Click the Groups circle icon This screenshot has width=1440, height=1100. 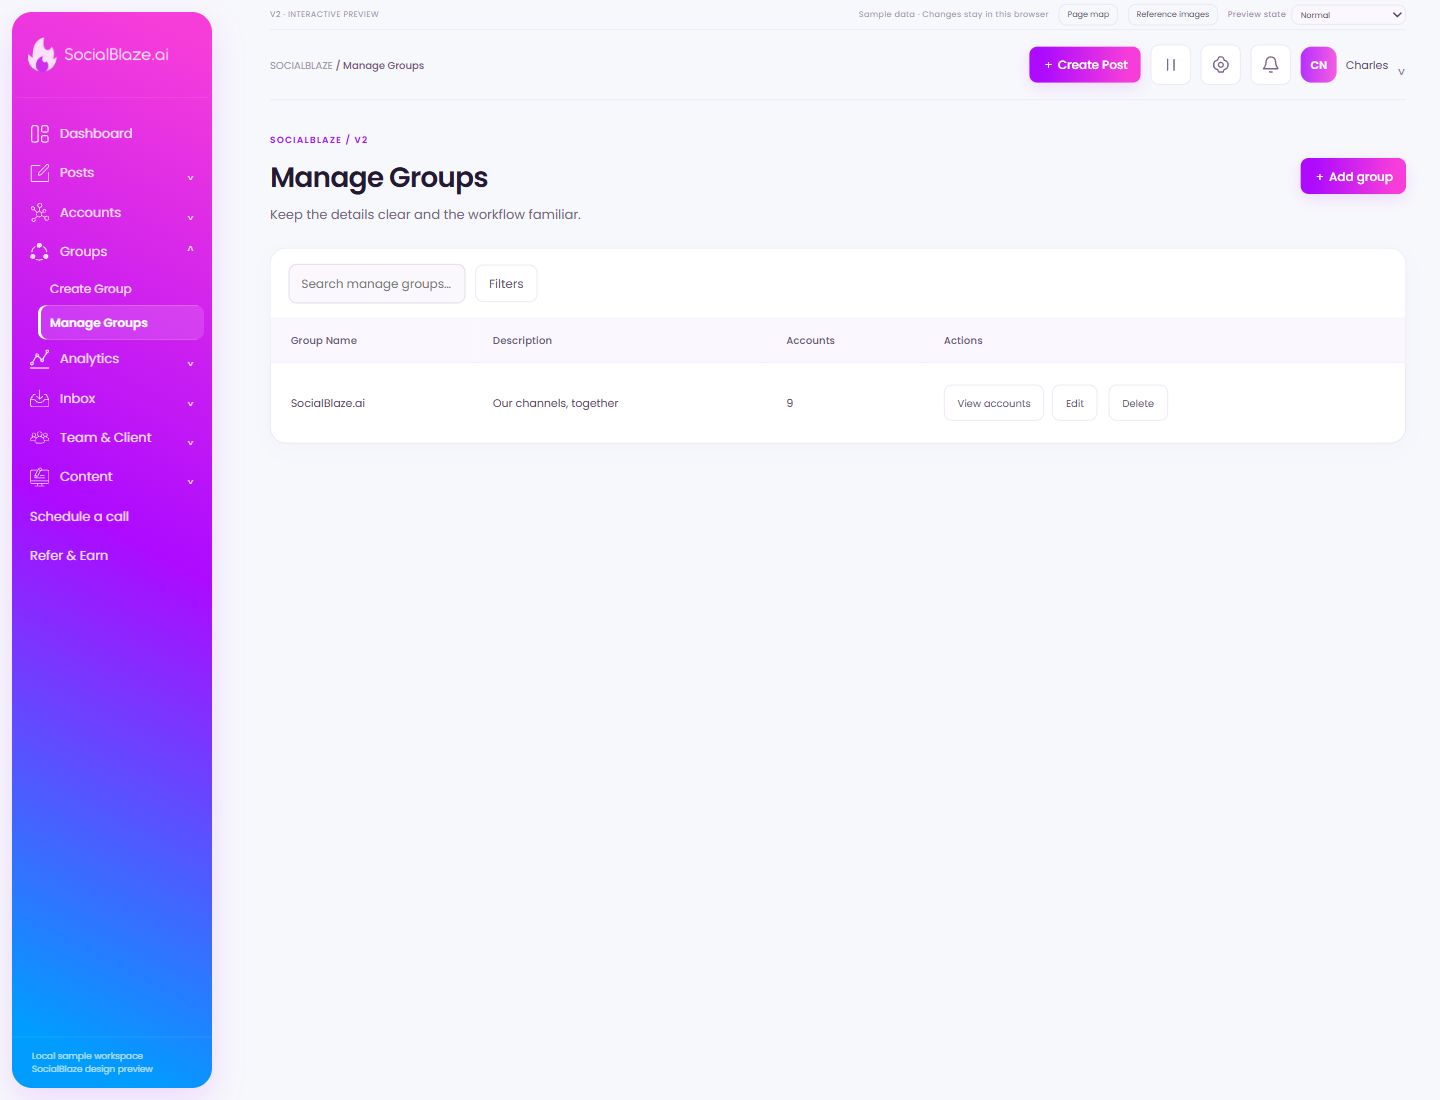(x=40, y=252)
